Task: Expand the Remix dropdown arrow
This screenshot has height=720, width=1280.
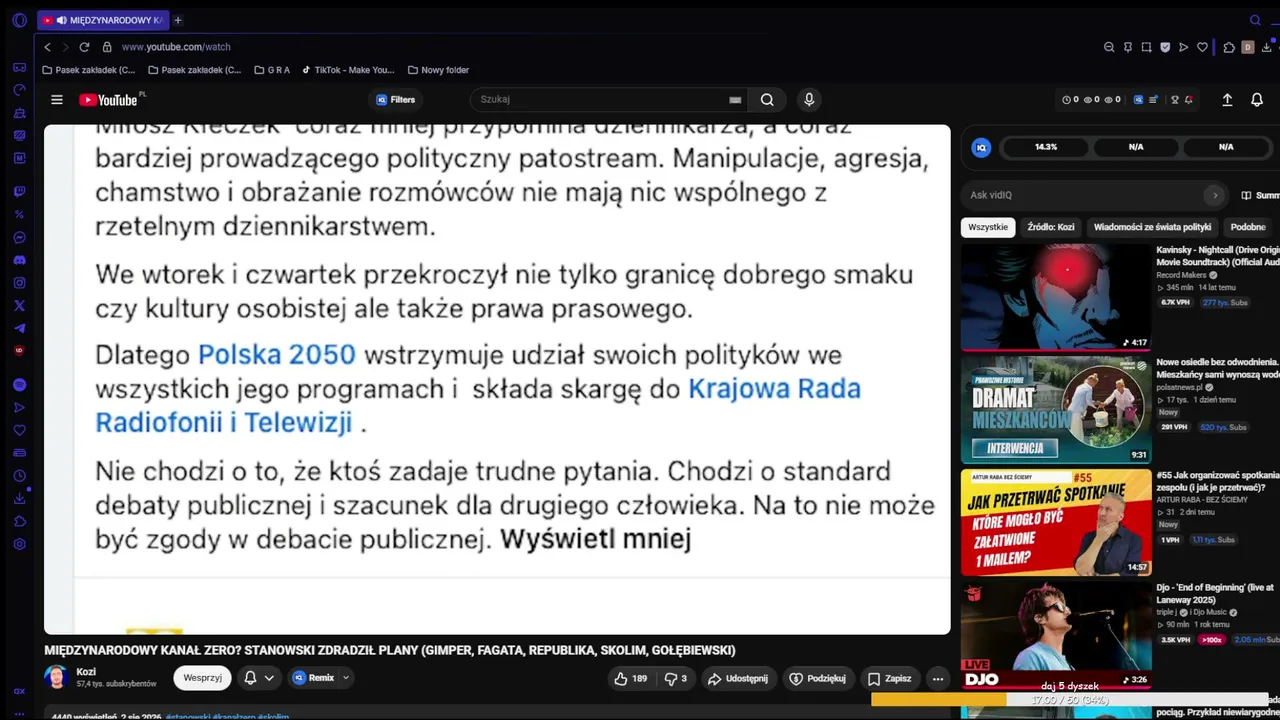Action: tap(346, 678)
